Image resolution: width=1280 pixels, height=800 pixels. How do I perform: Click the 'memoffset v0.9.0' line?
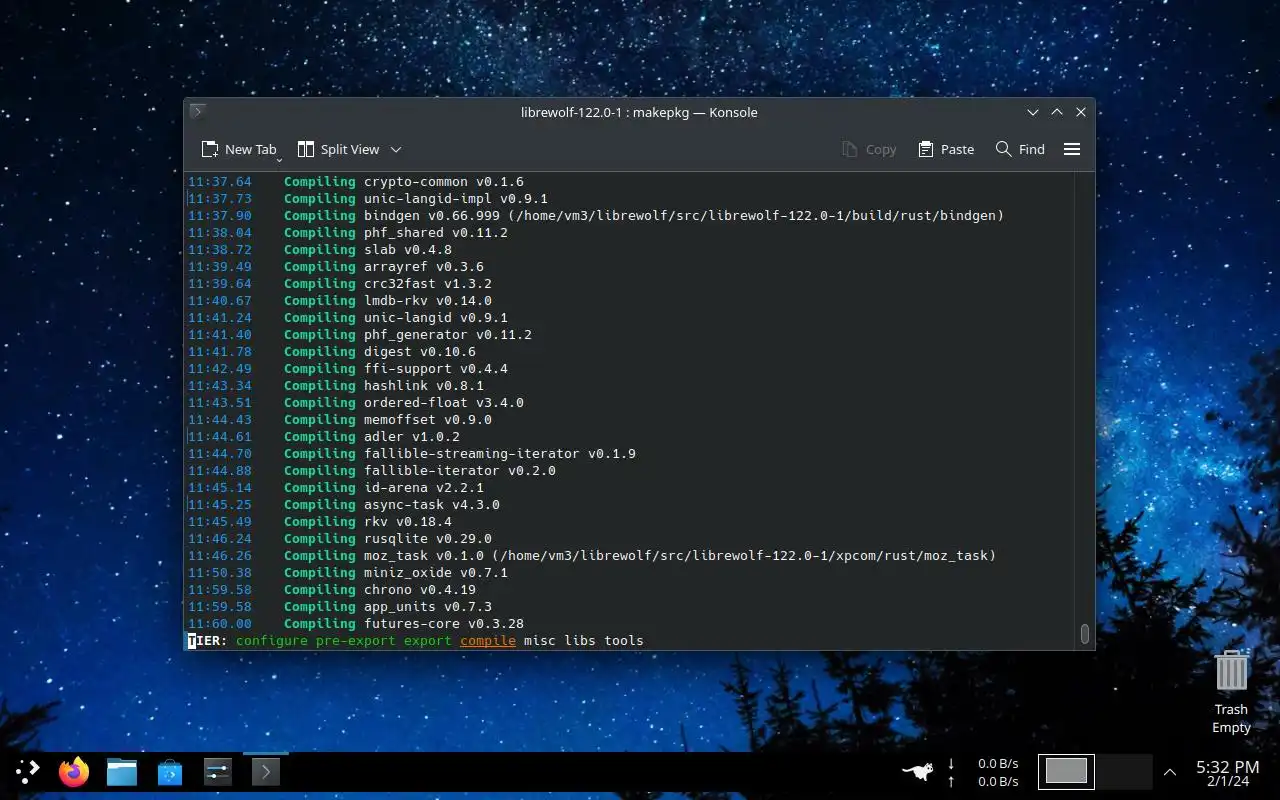pyautogui.click(x=428, y=420)
